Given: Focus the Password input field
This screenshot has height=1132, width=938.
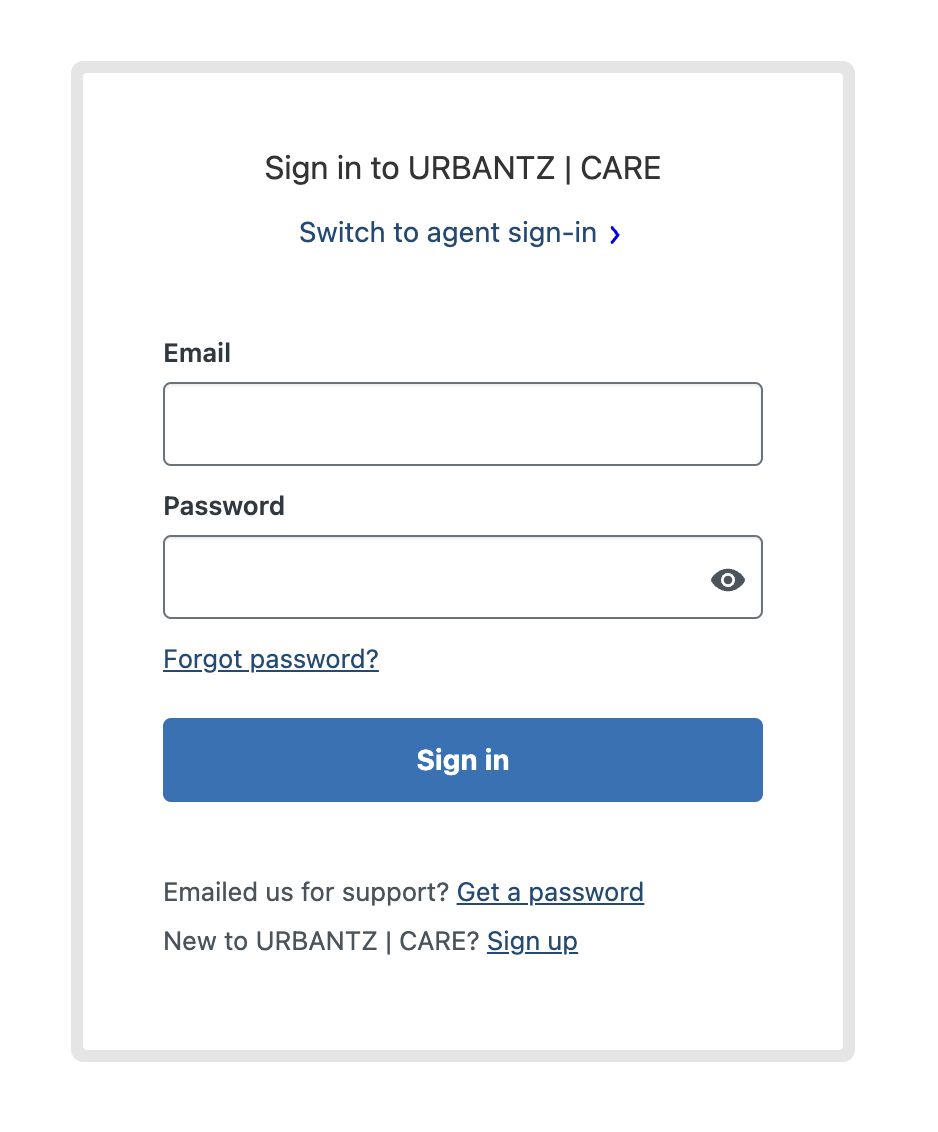Looking at the screenshot, I should point(463,577).
